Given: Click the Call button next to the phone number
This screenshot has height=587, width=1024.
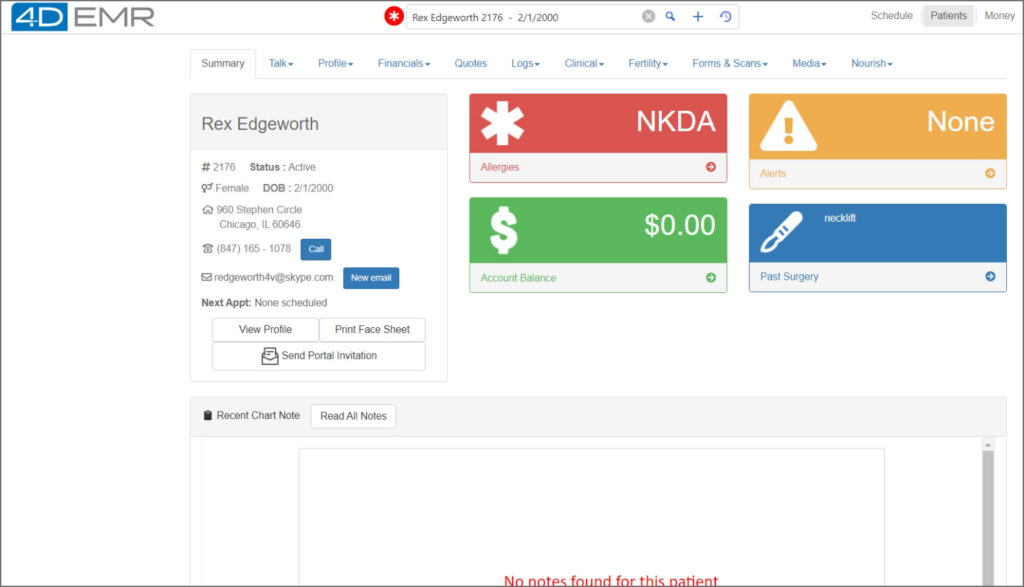Looking at the screenshot, I should point(315,249).
